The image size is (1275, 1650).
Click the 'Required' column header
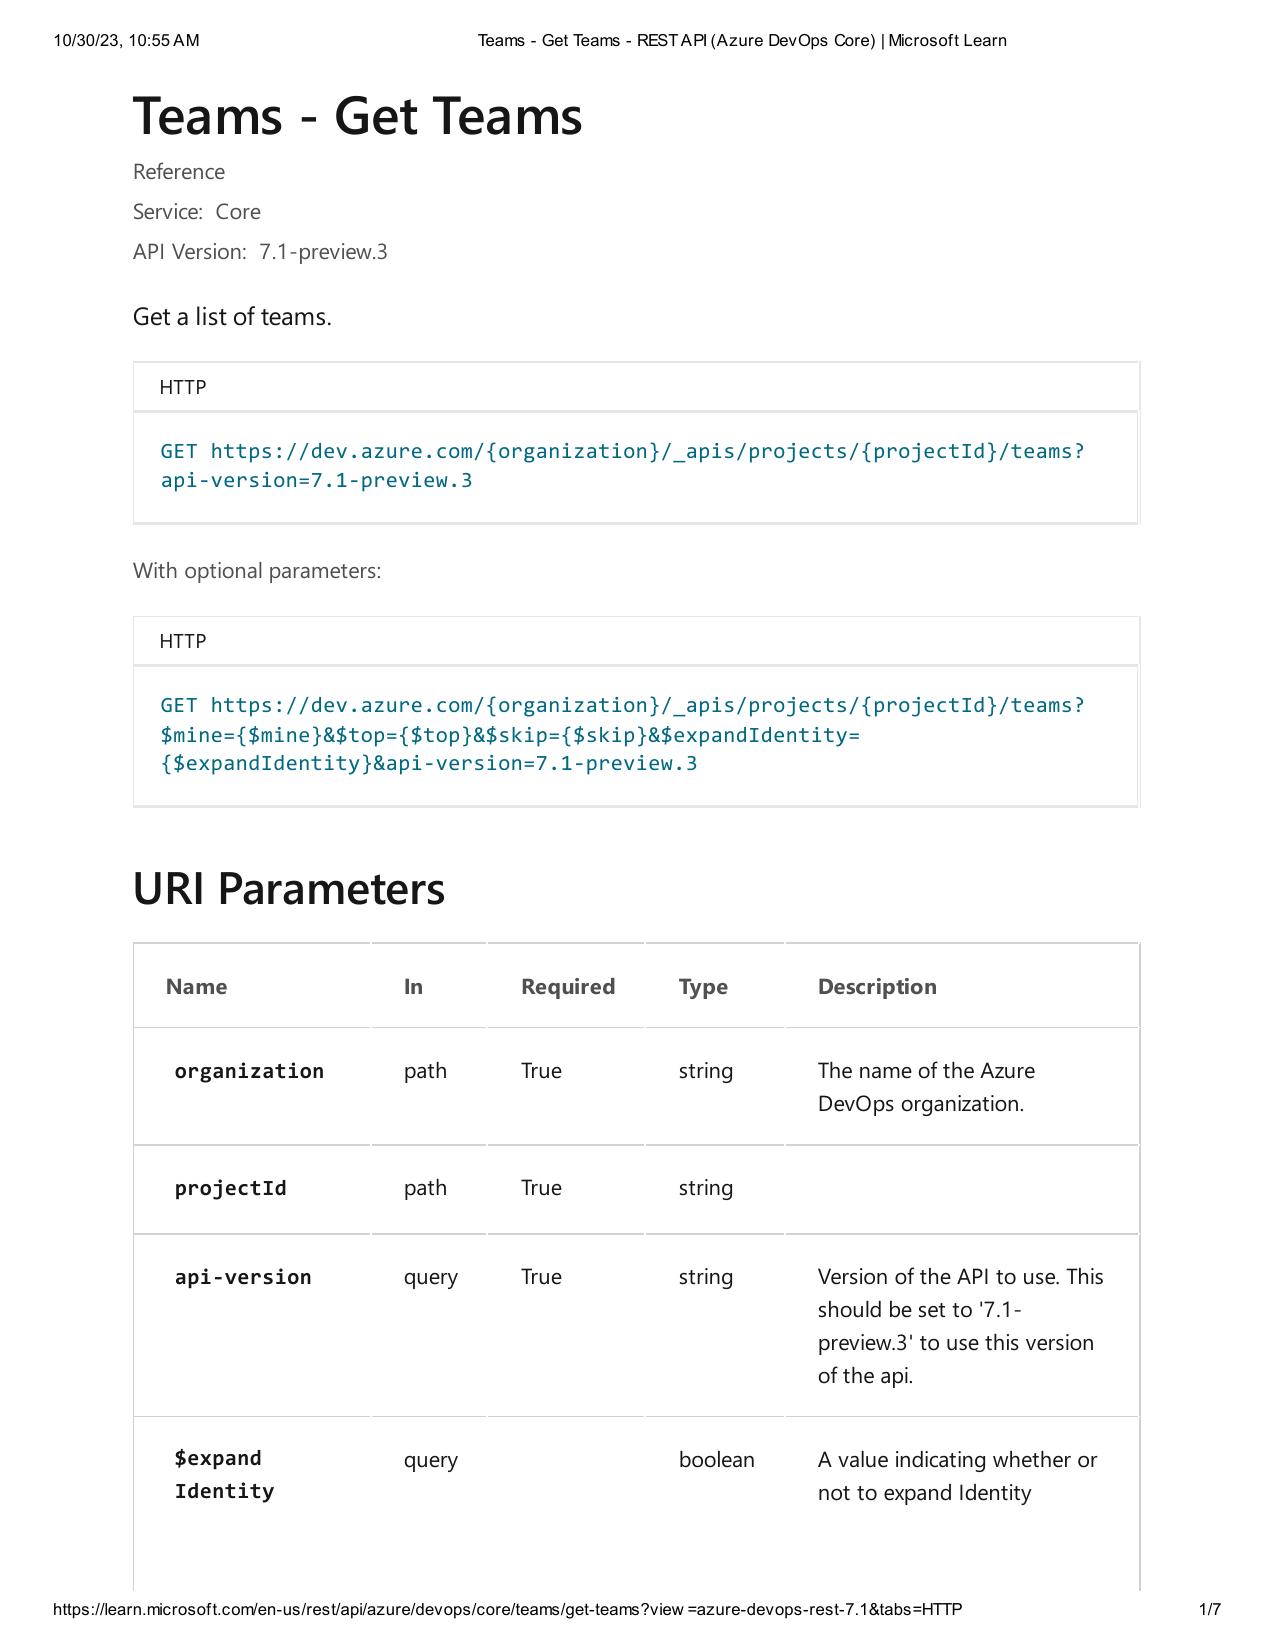567,987
